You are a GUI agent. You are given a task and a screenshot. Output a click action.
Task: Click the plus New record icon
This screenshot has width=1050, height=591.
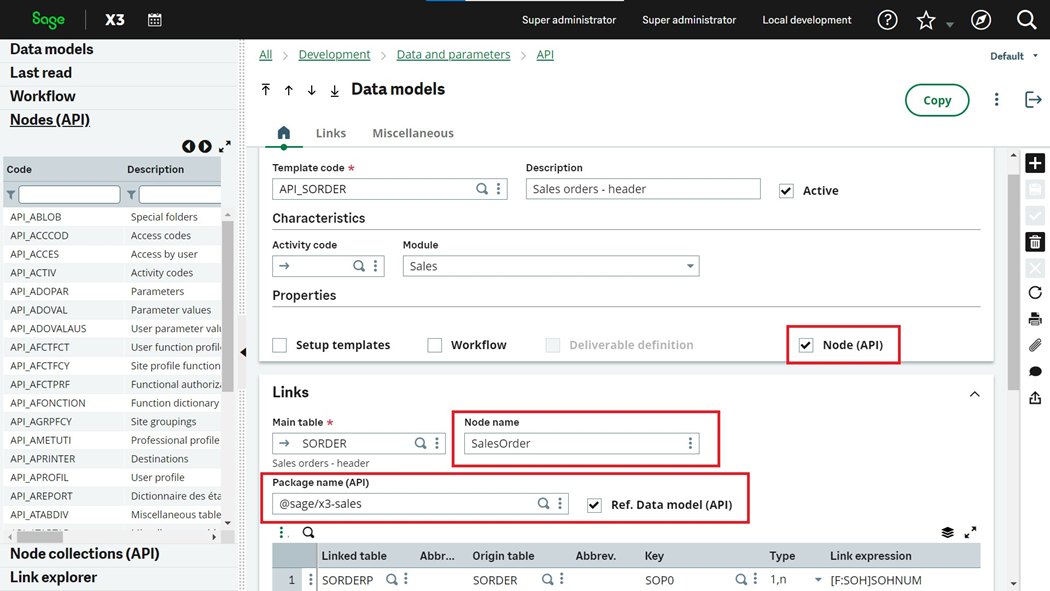point(1035,163)
